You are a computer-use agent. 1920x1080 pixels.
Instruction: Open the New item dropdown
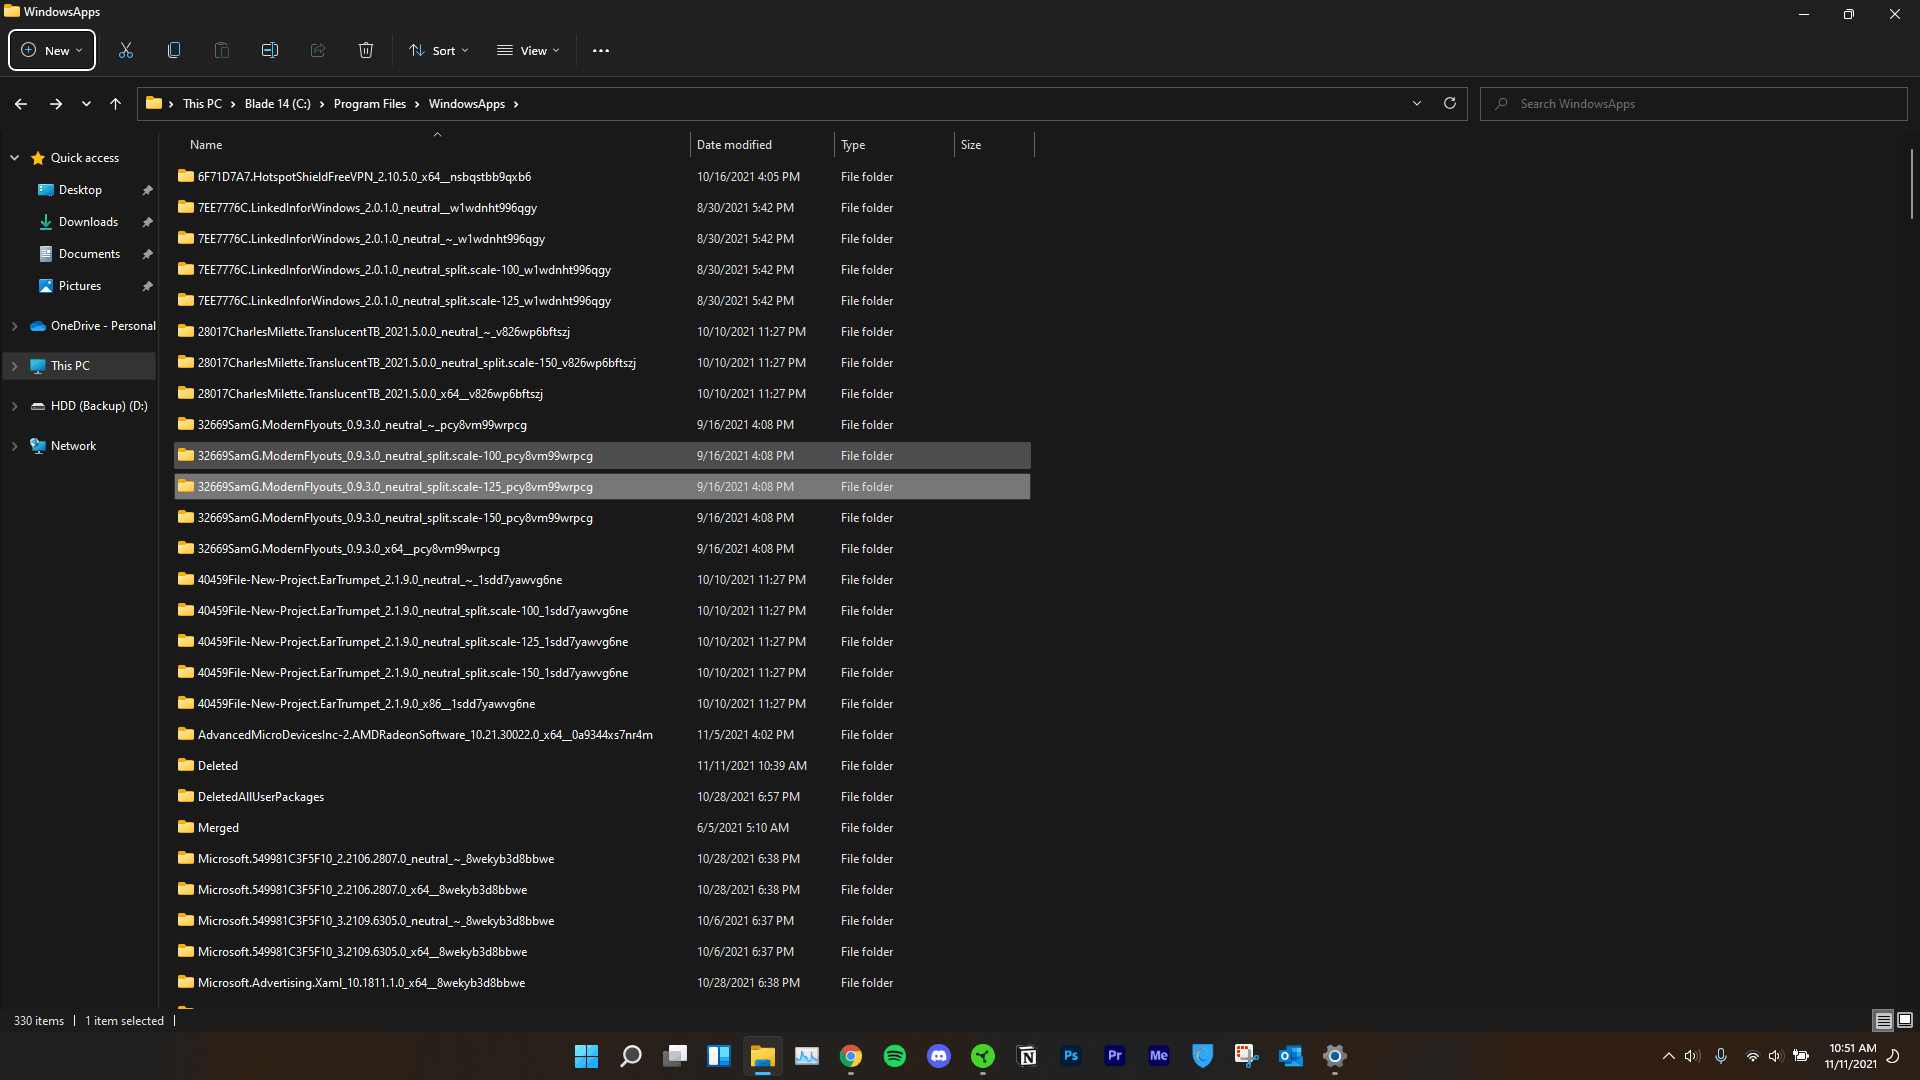pos(52,51)
